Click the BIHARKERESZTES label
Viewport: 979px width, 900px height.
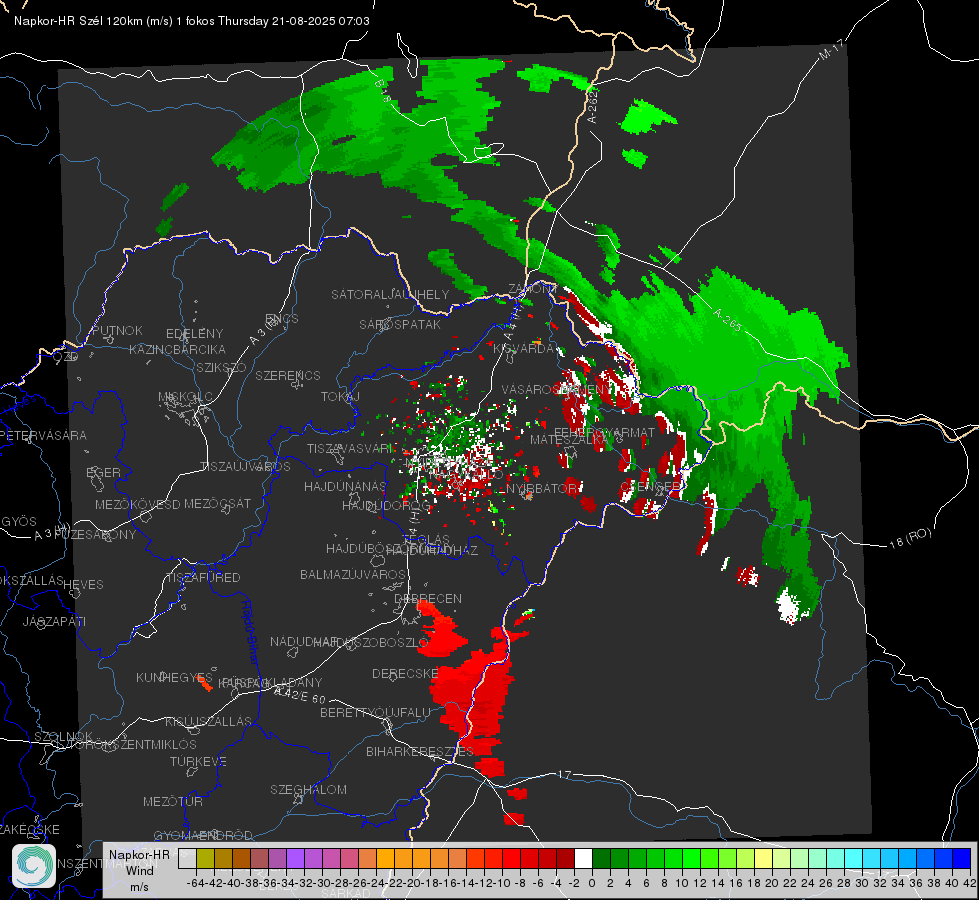(420, 751)
